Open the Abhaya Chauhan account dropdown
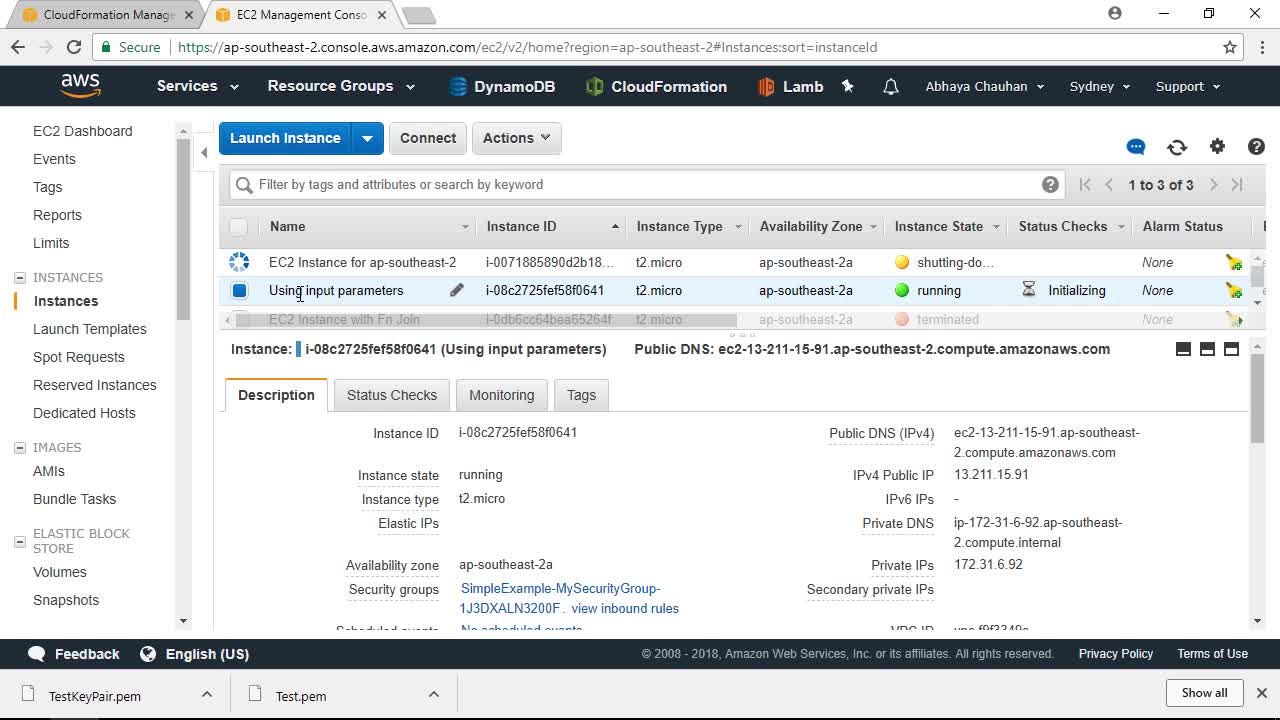Screen dimensions: 1280x720 pos(985,86)
